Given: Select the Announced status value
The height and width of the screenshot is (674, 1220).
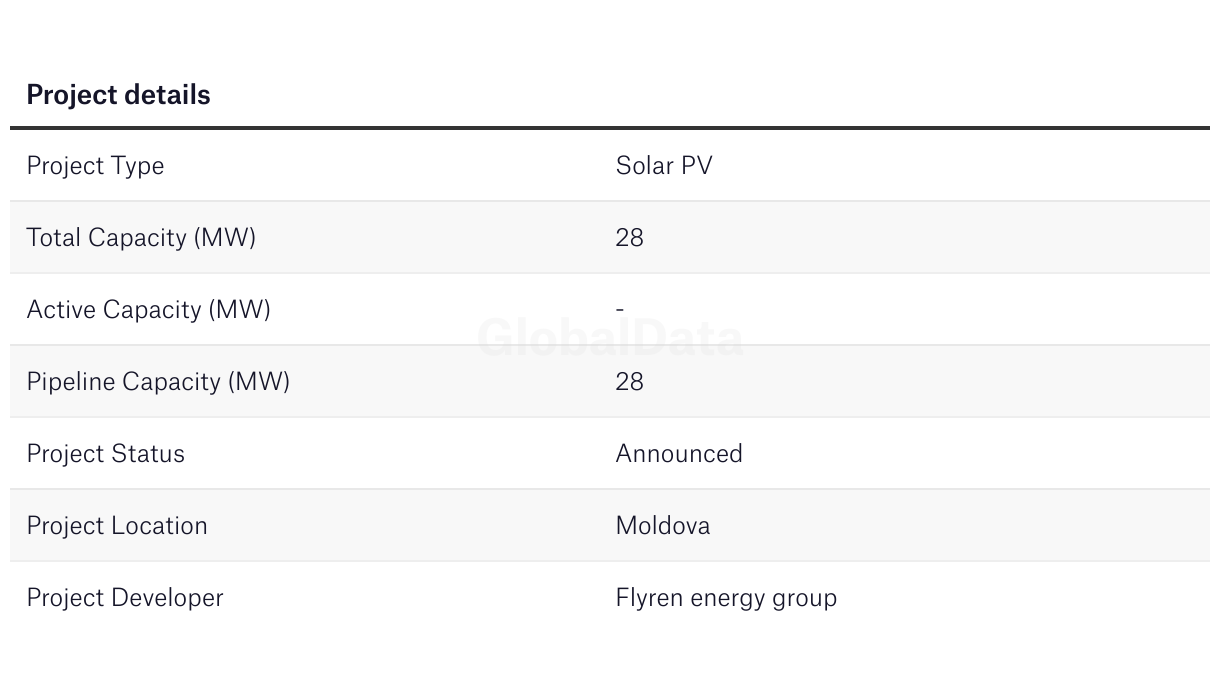Looking at the screenshot, I should pos(679,454).
